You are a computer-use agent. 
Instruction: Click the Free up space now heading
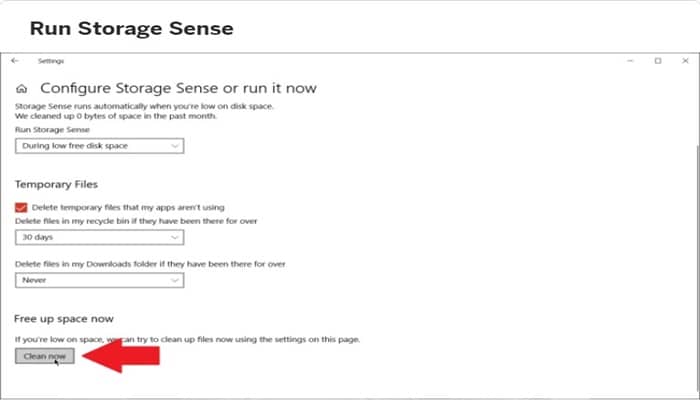64,319
